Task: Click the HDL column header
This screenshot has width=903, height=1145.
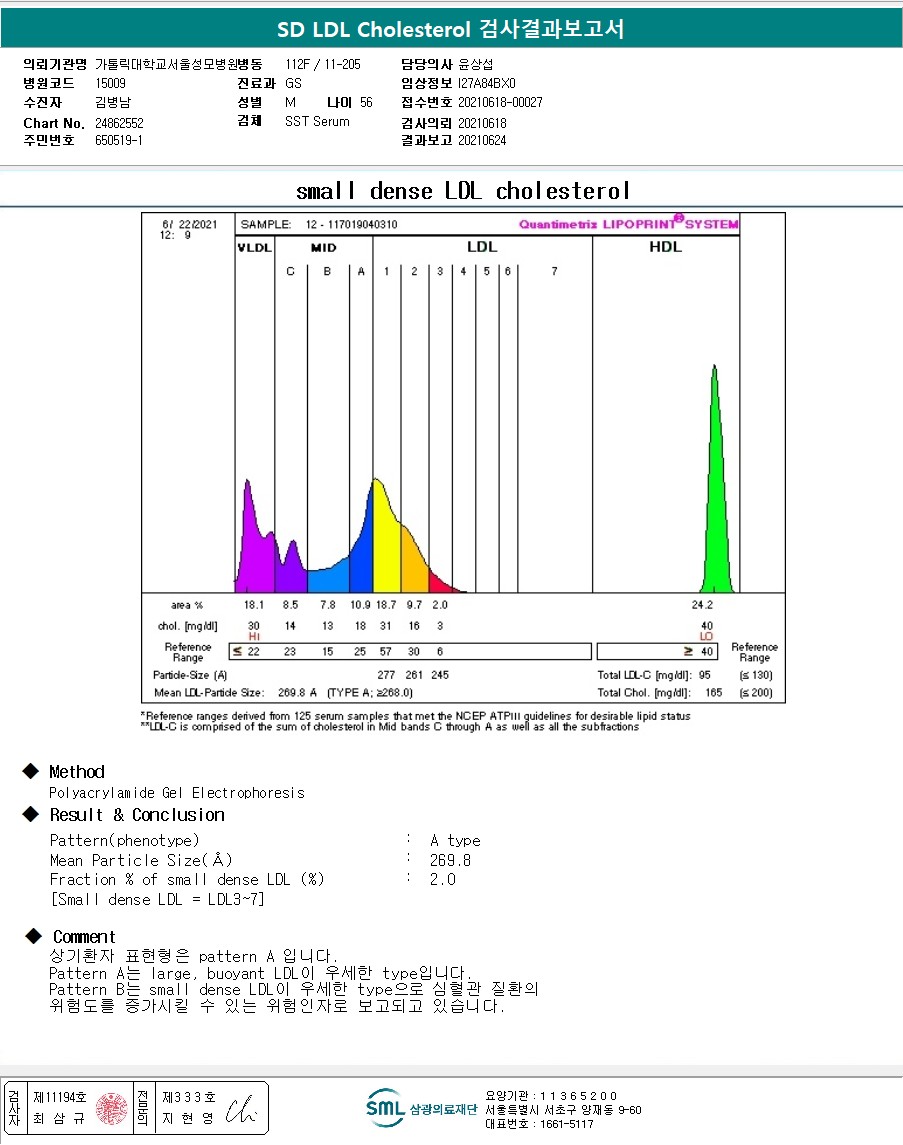Action: coord(665,247)
